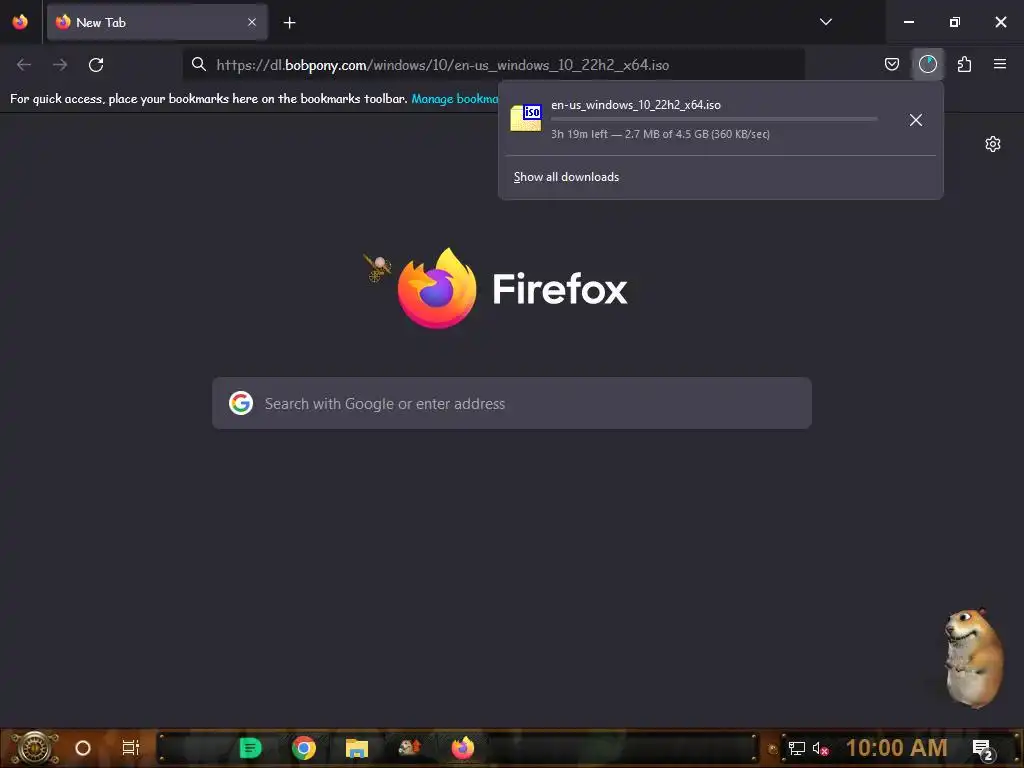Open a new tab with plus button
The image size is (1024, 768).
289,23
